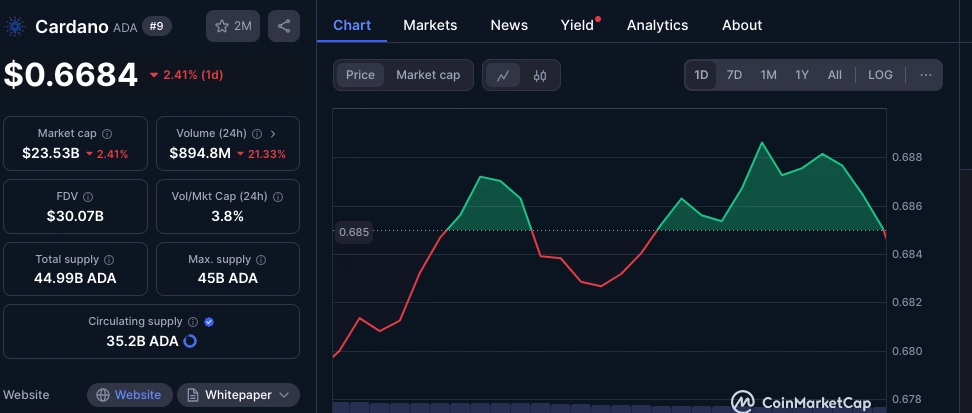Switch to line chart view icon
The image size is (972, 413).
click(x=503, y=75)
